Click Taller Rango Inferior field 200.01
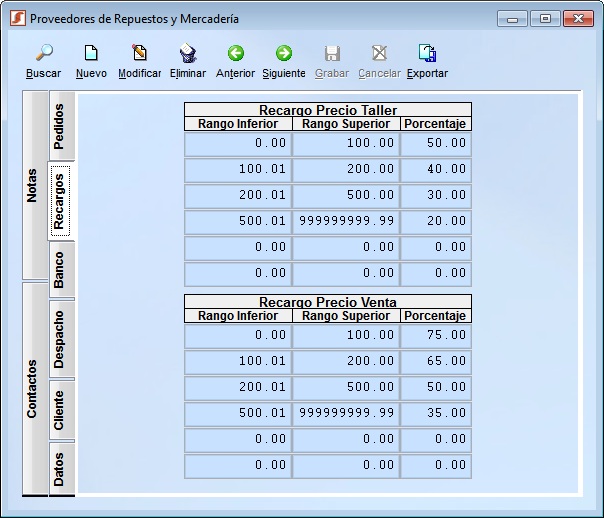 238,195
